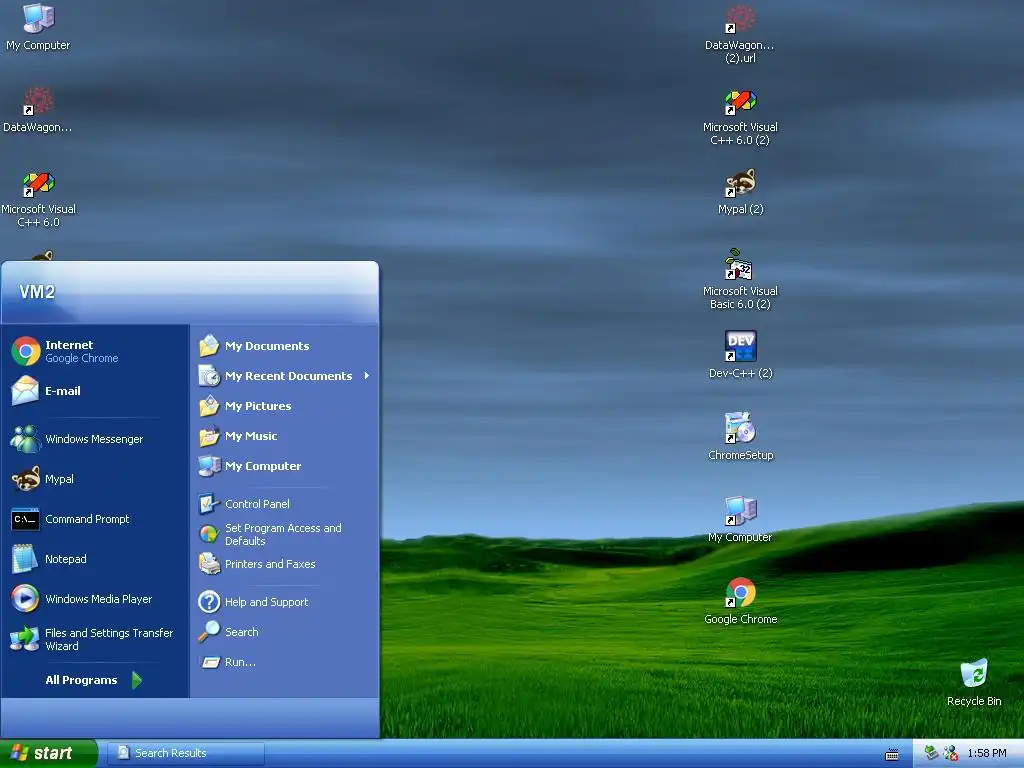Open the Mypal (2) desktop shortcut

click(x=740, y=192)
